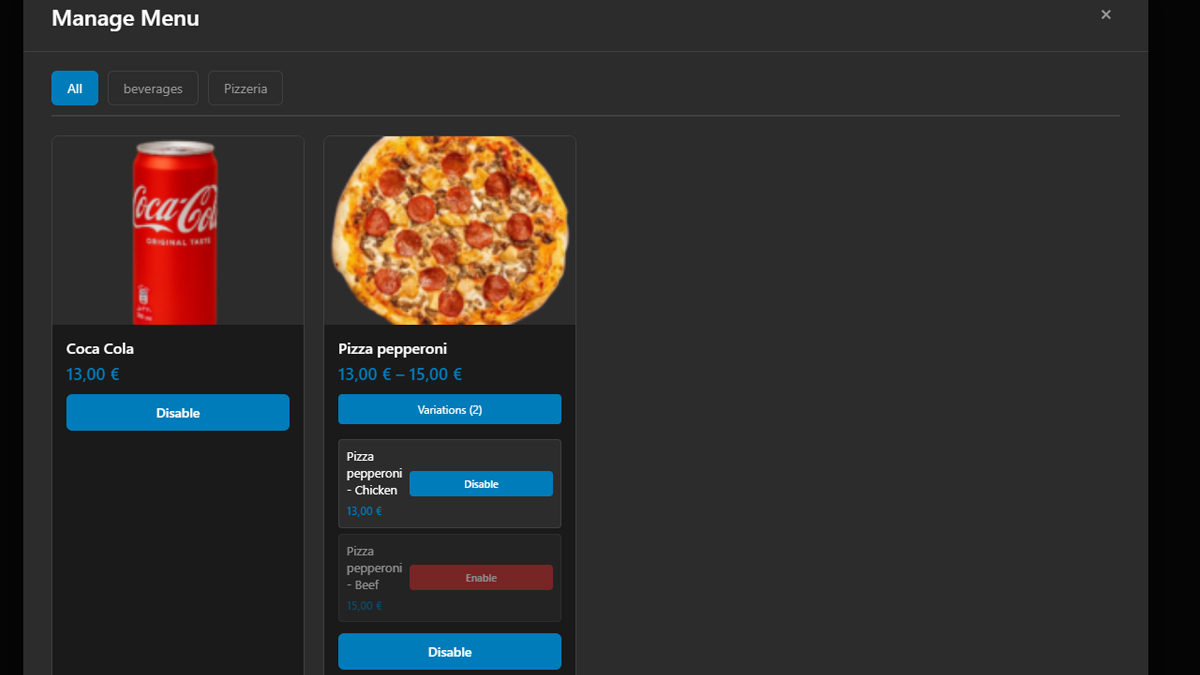
Task: Click the Coca Cola 13,00 € price
Action: coord(93,375)
